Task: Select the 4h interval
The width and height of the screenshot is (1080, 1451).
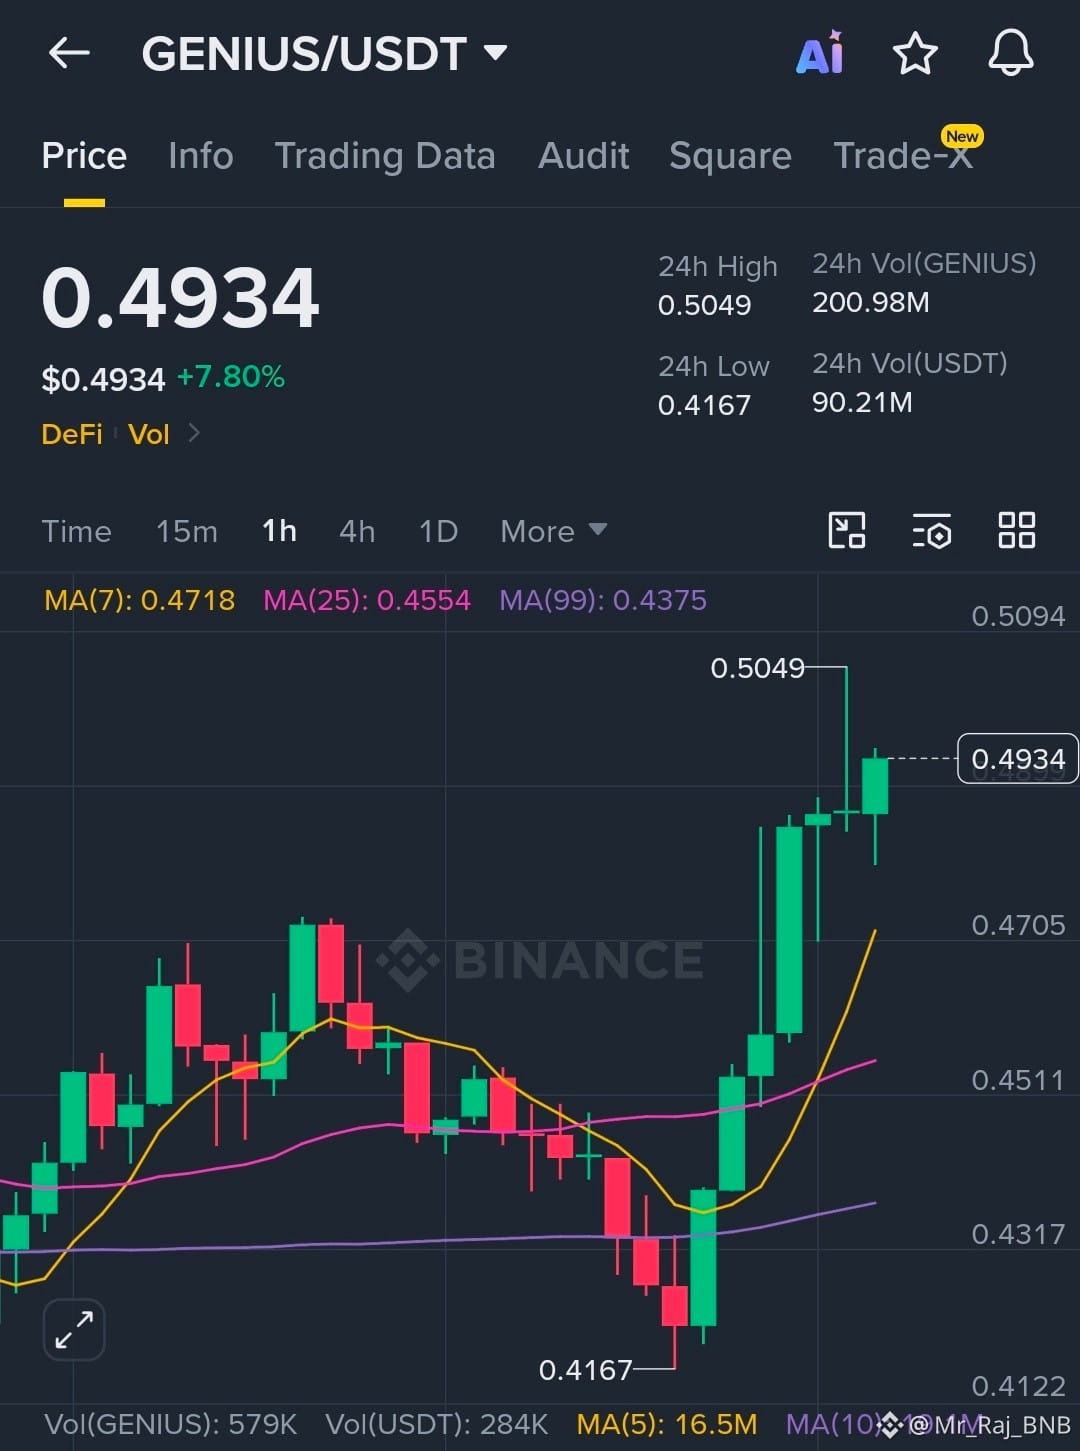Action: point(357,531)
